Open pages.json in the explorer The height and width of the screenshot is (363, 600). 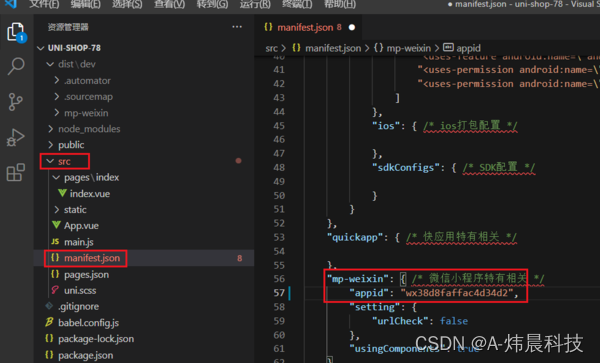point(86,275)
